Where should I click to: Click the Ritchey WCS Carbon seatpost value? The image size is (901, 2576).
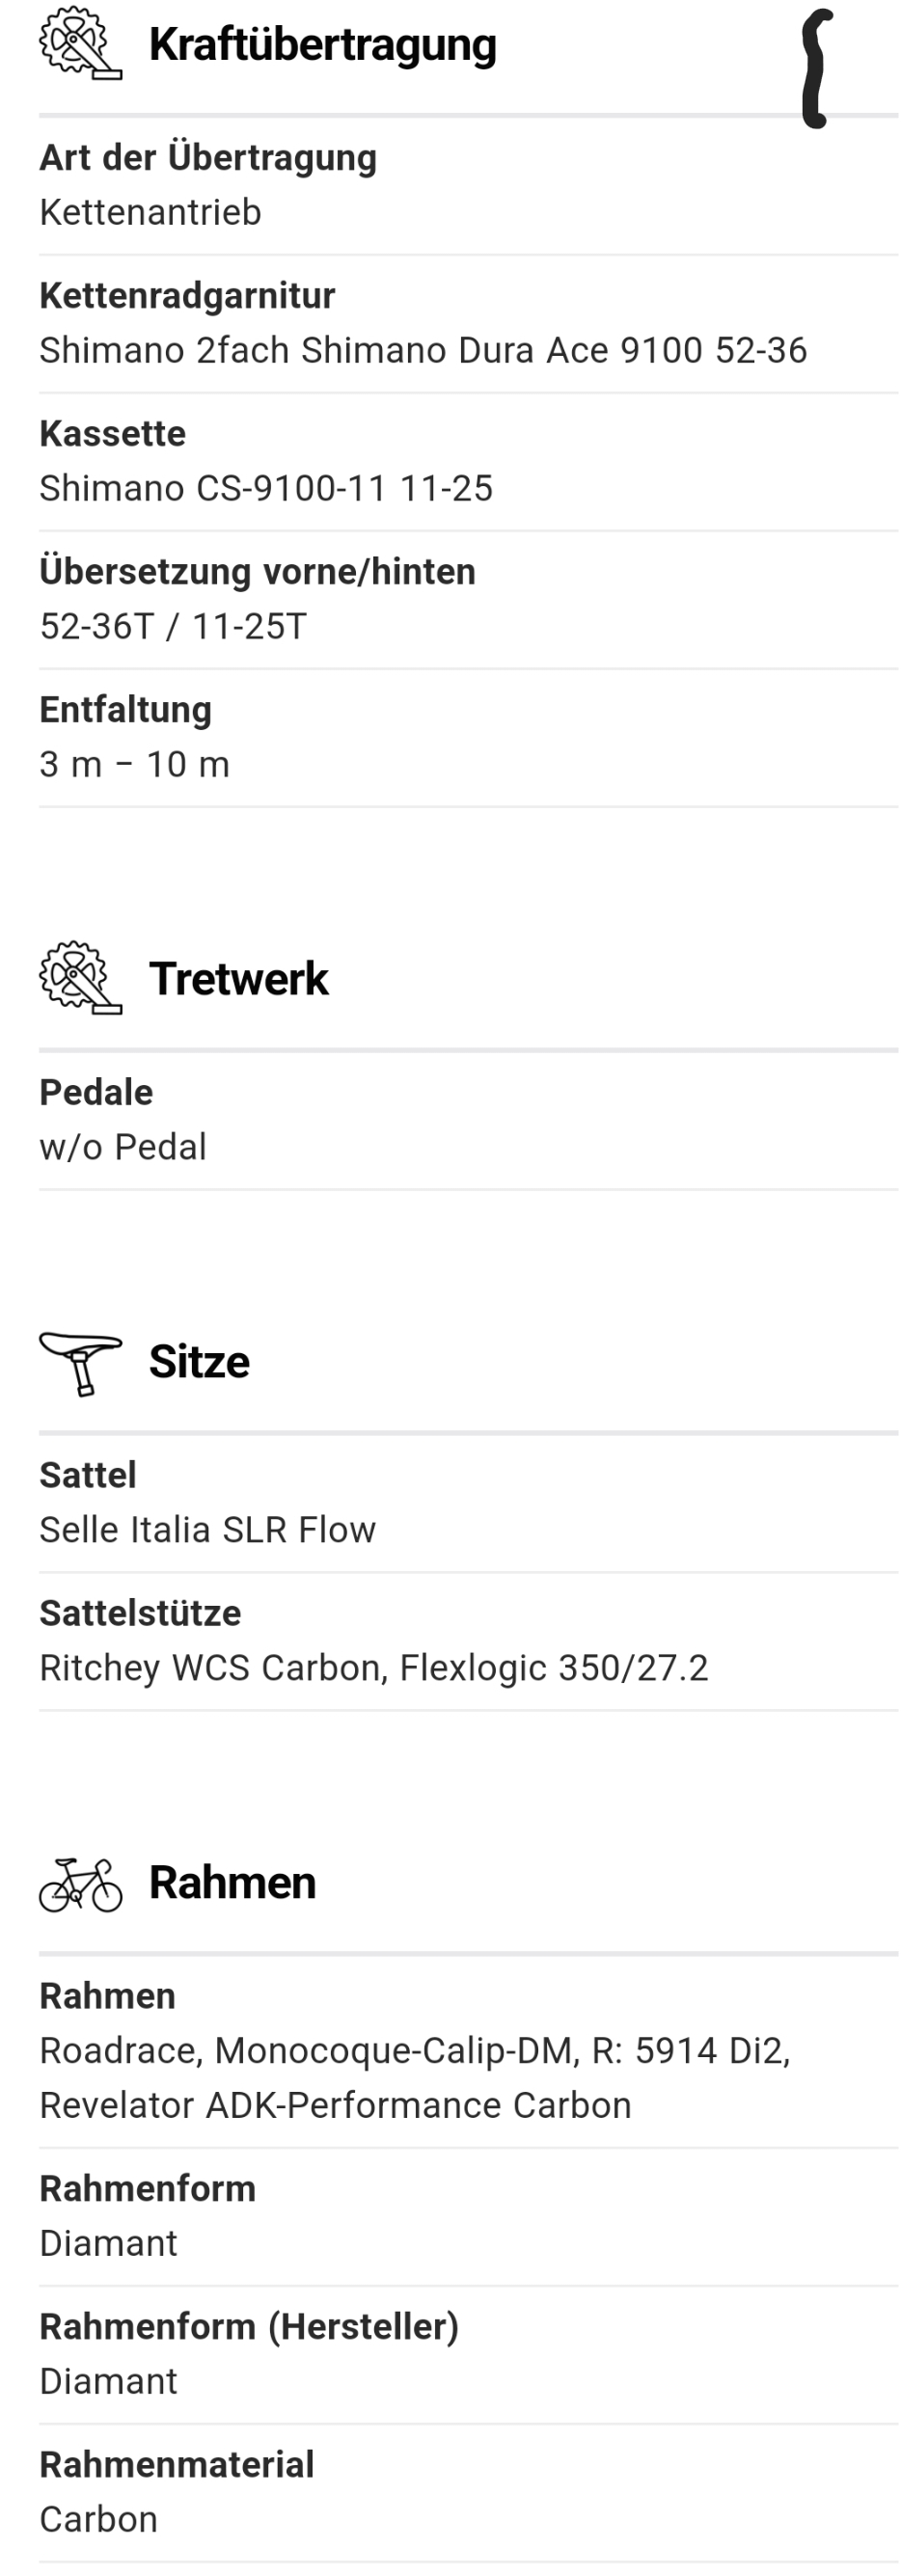[x=373, y=1668]
